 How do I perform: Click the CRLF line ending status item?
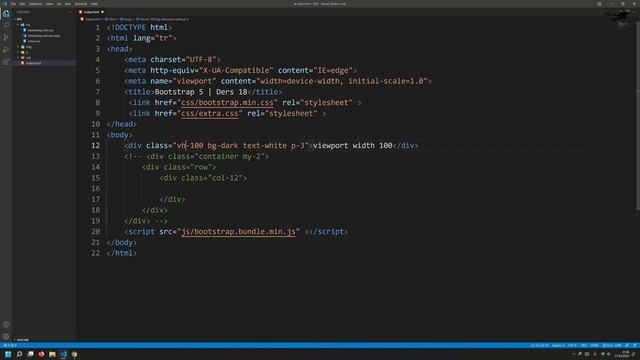coord(584,345)
